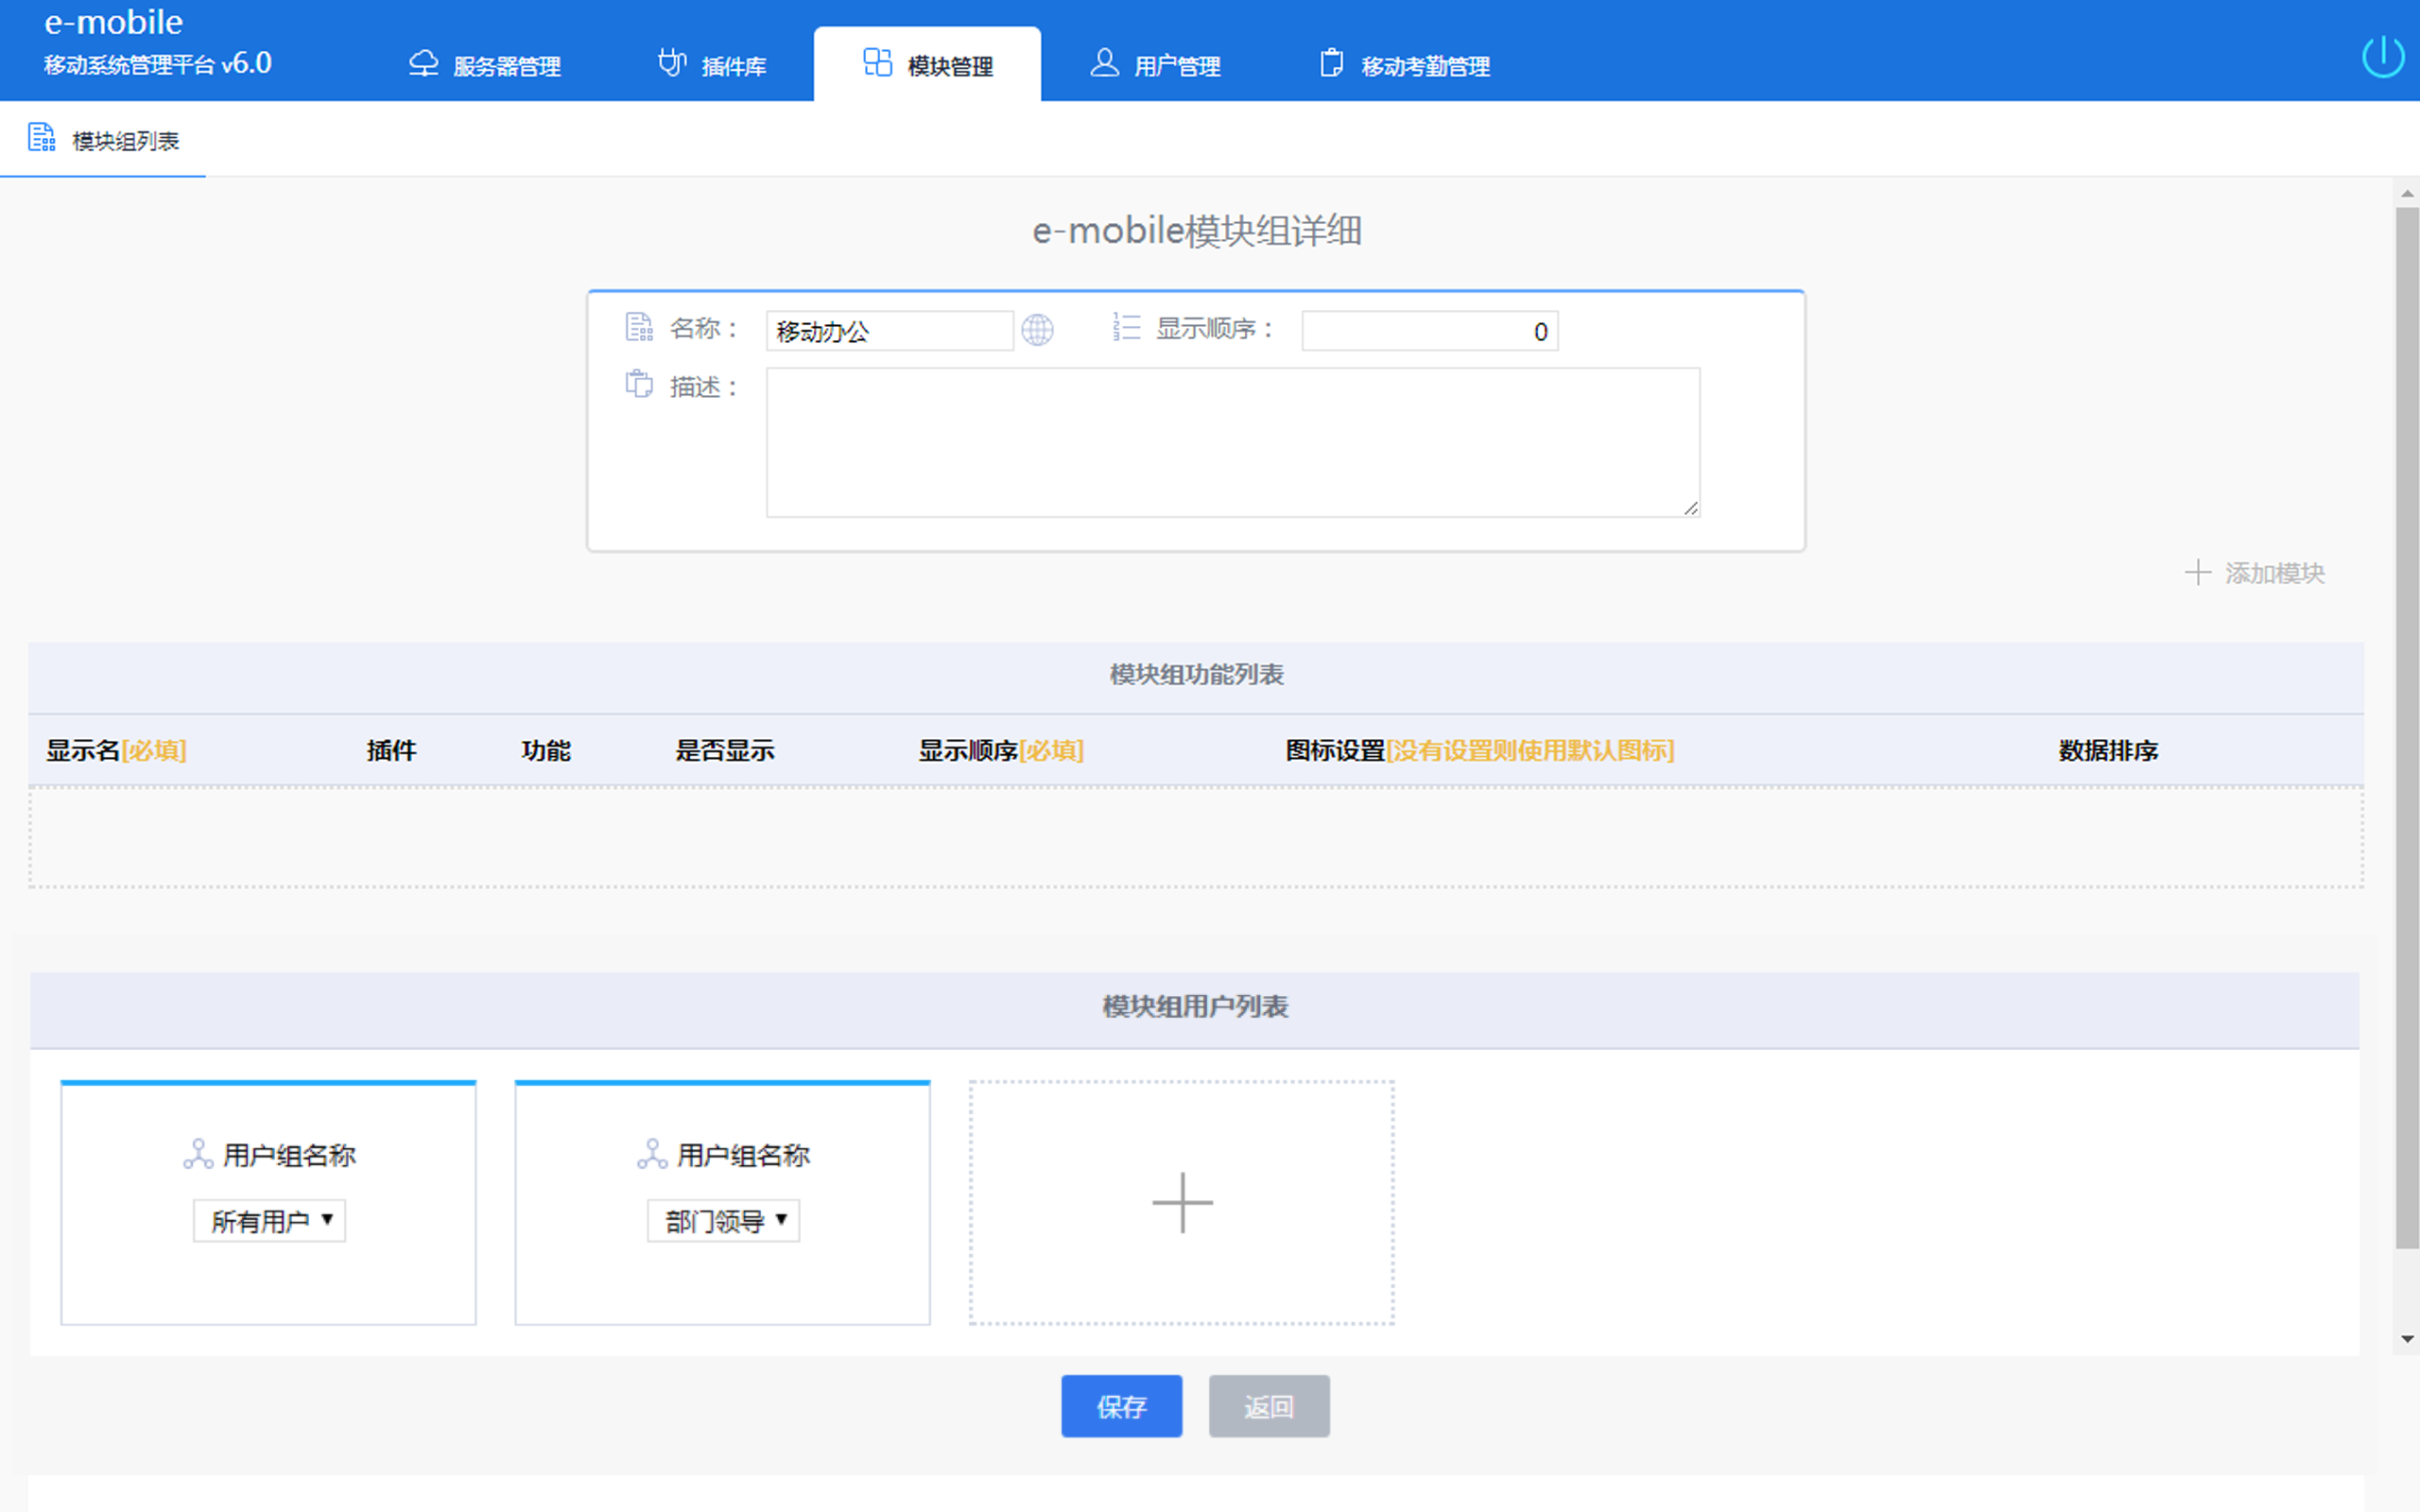Image resolution: width=2420 pixels, height=1512 pixels.
Task: Click the 显示顺序[必填] column header
Action: pyautogui.click(x=1001, y=750)
